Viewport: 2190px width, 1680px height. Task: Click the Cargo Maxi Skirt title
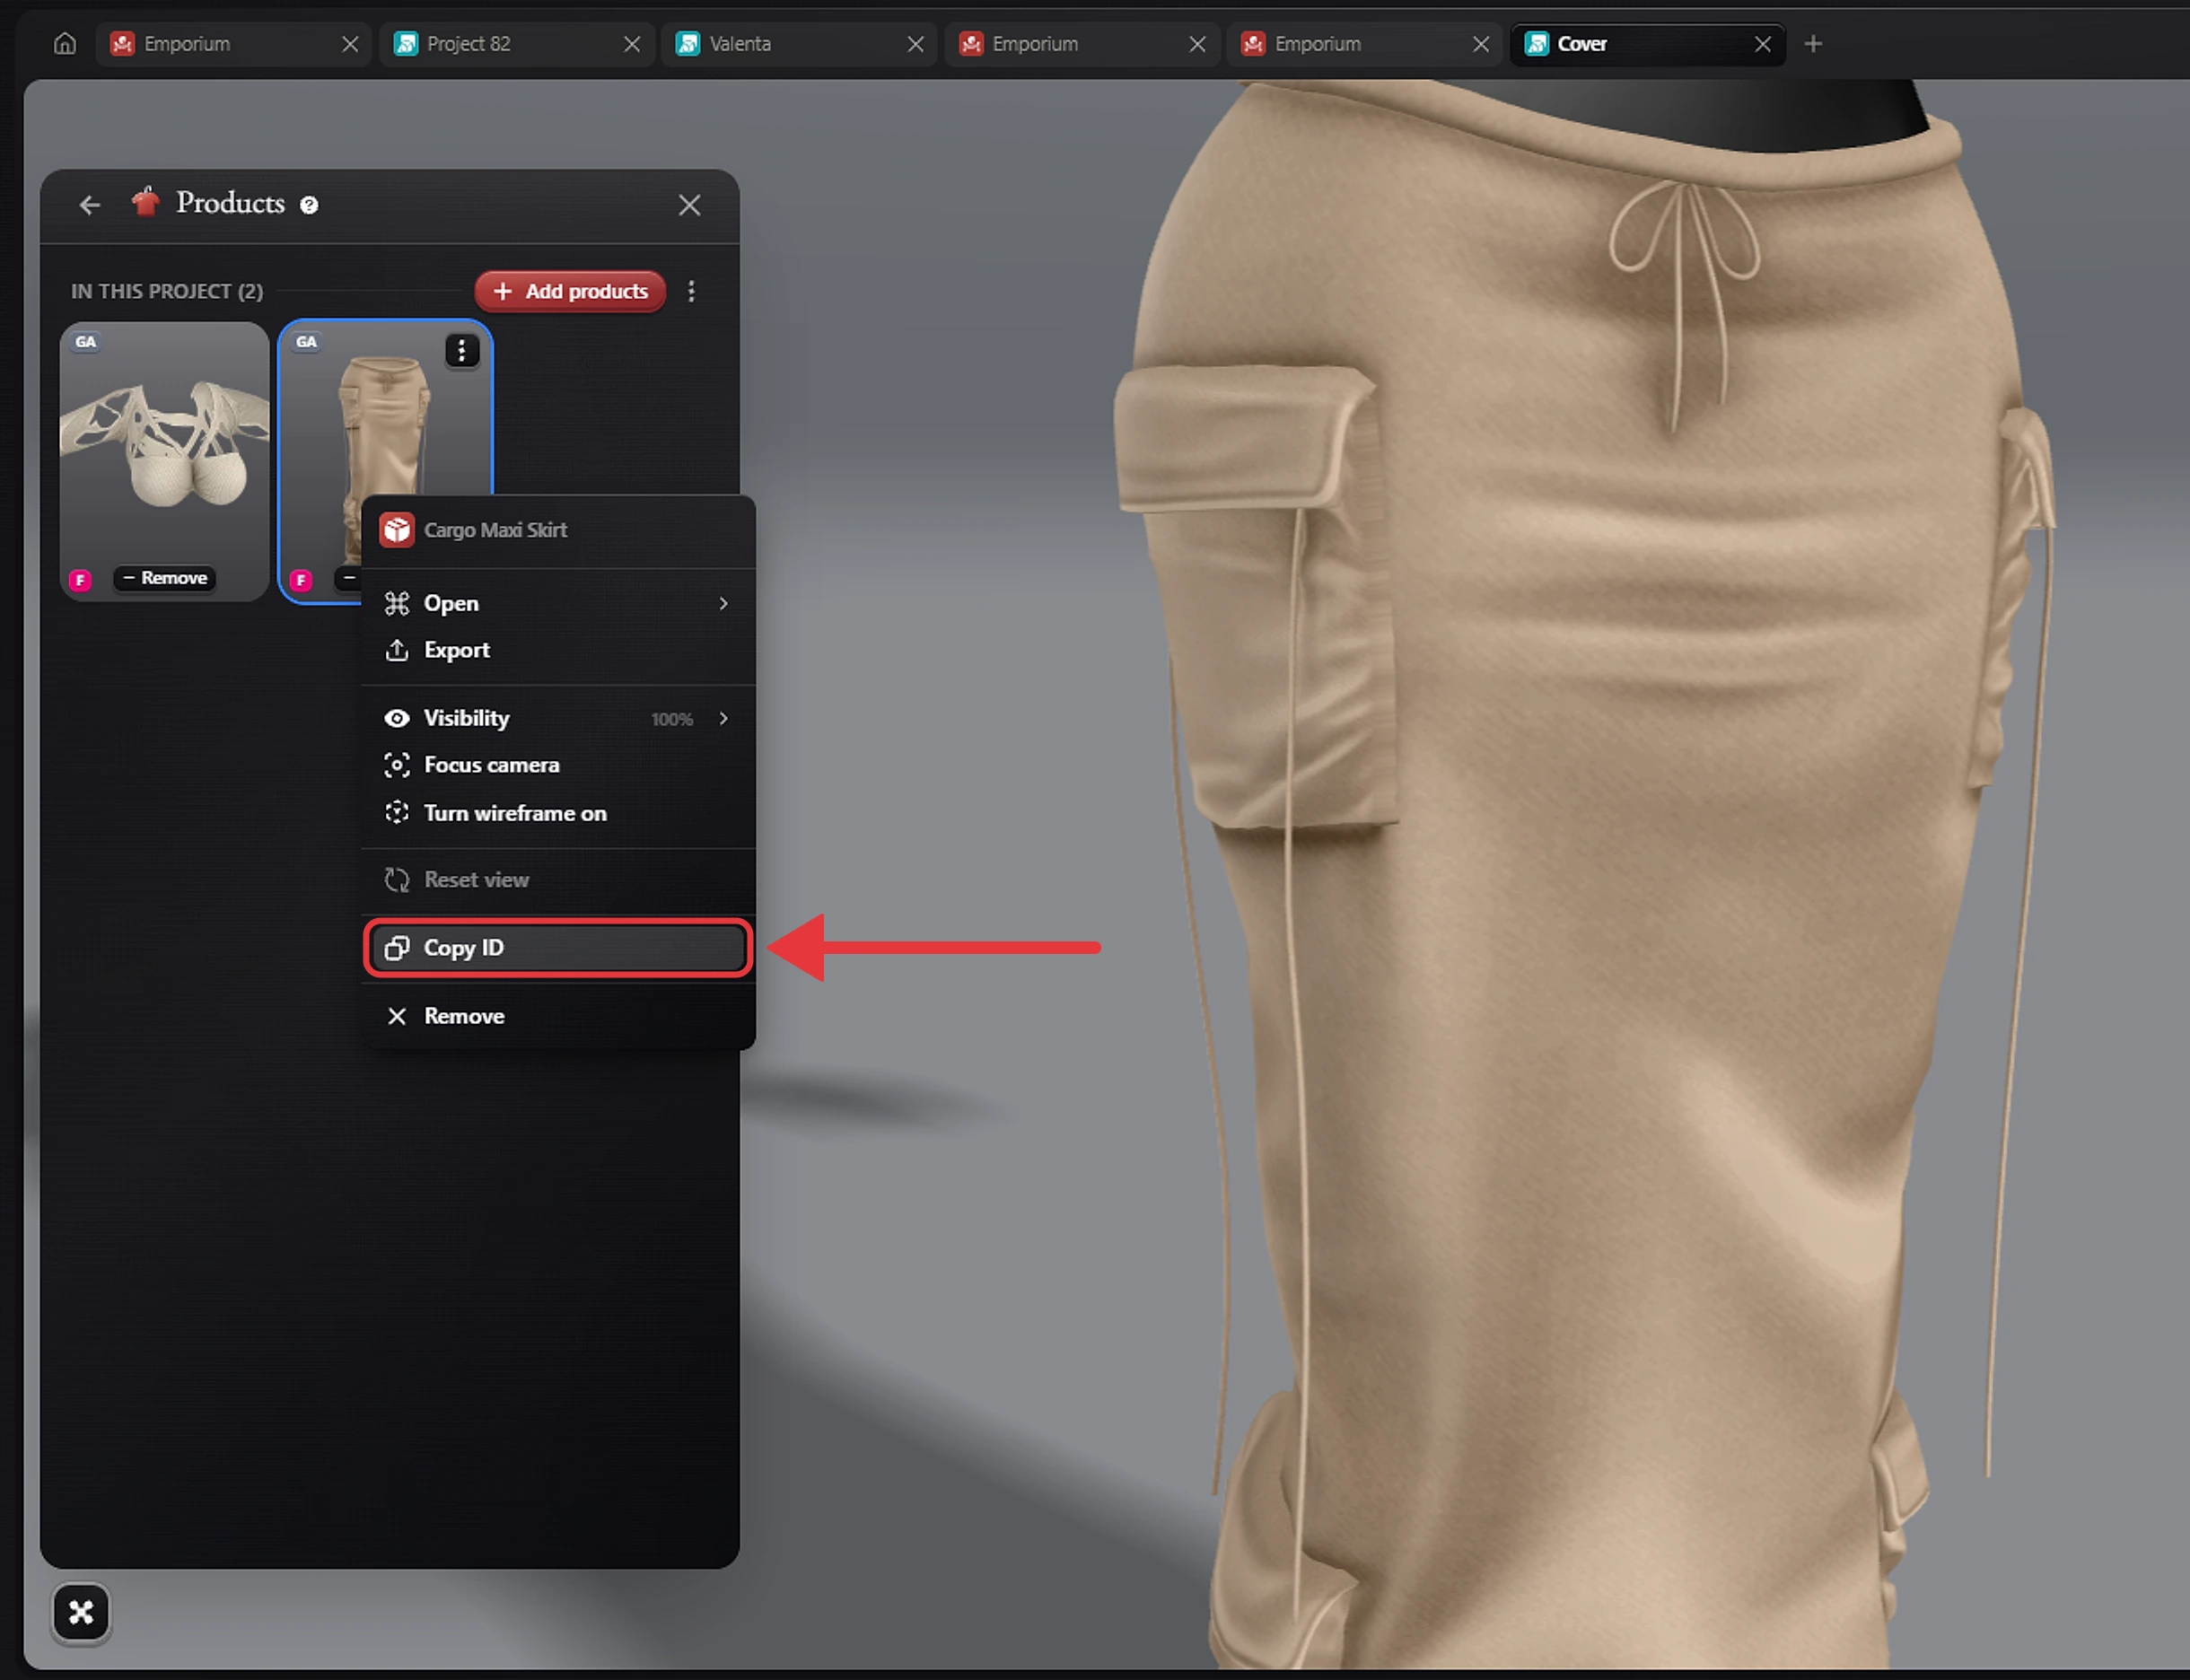point(496,530)
